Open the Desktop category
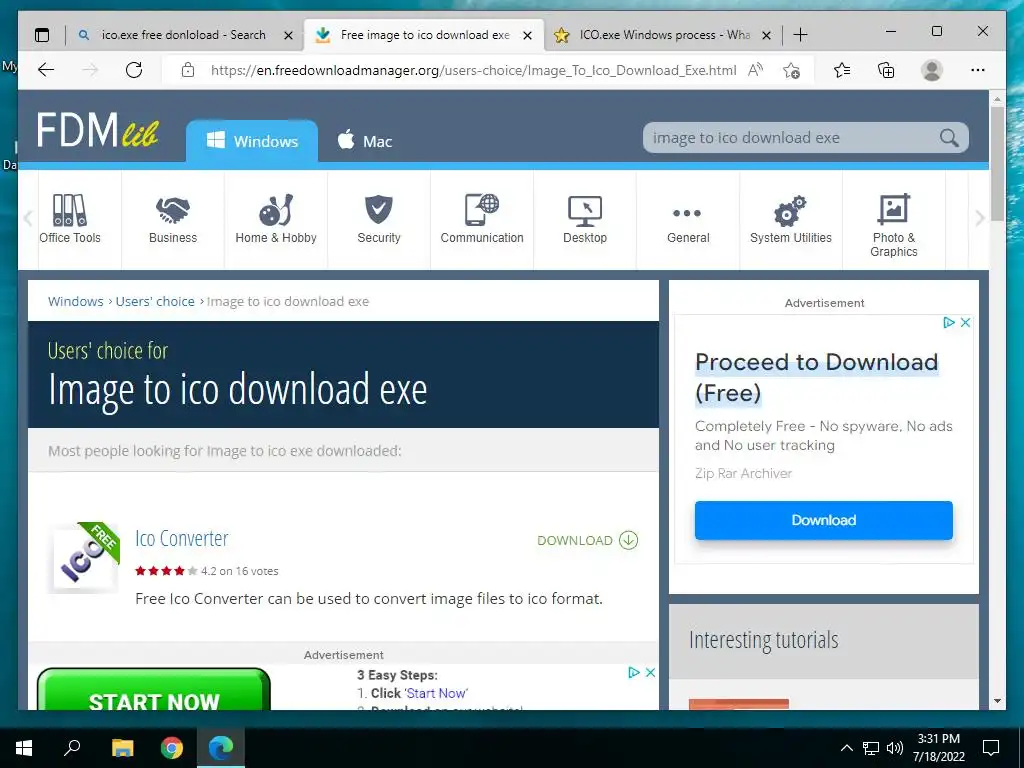The image size is (1024, 768). pyautogui.click(x=585, y=219)
